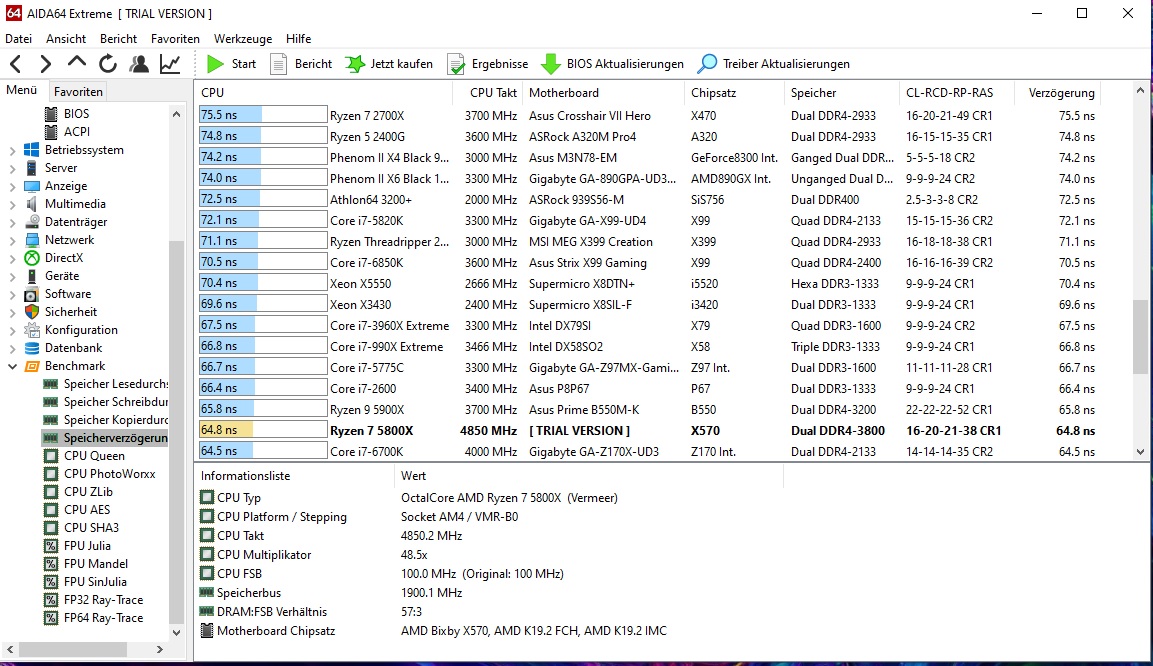Open the FP64 Ray-Trace benchmark icon

51,618
